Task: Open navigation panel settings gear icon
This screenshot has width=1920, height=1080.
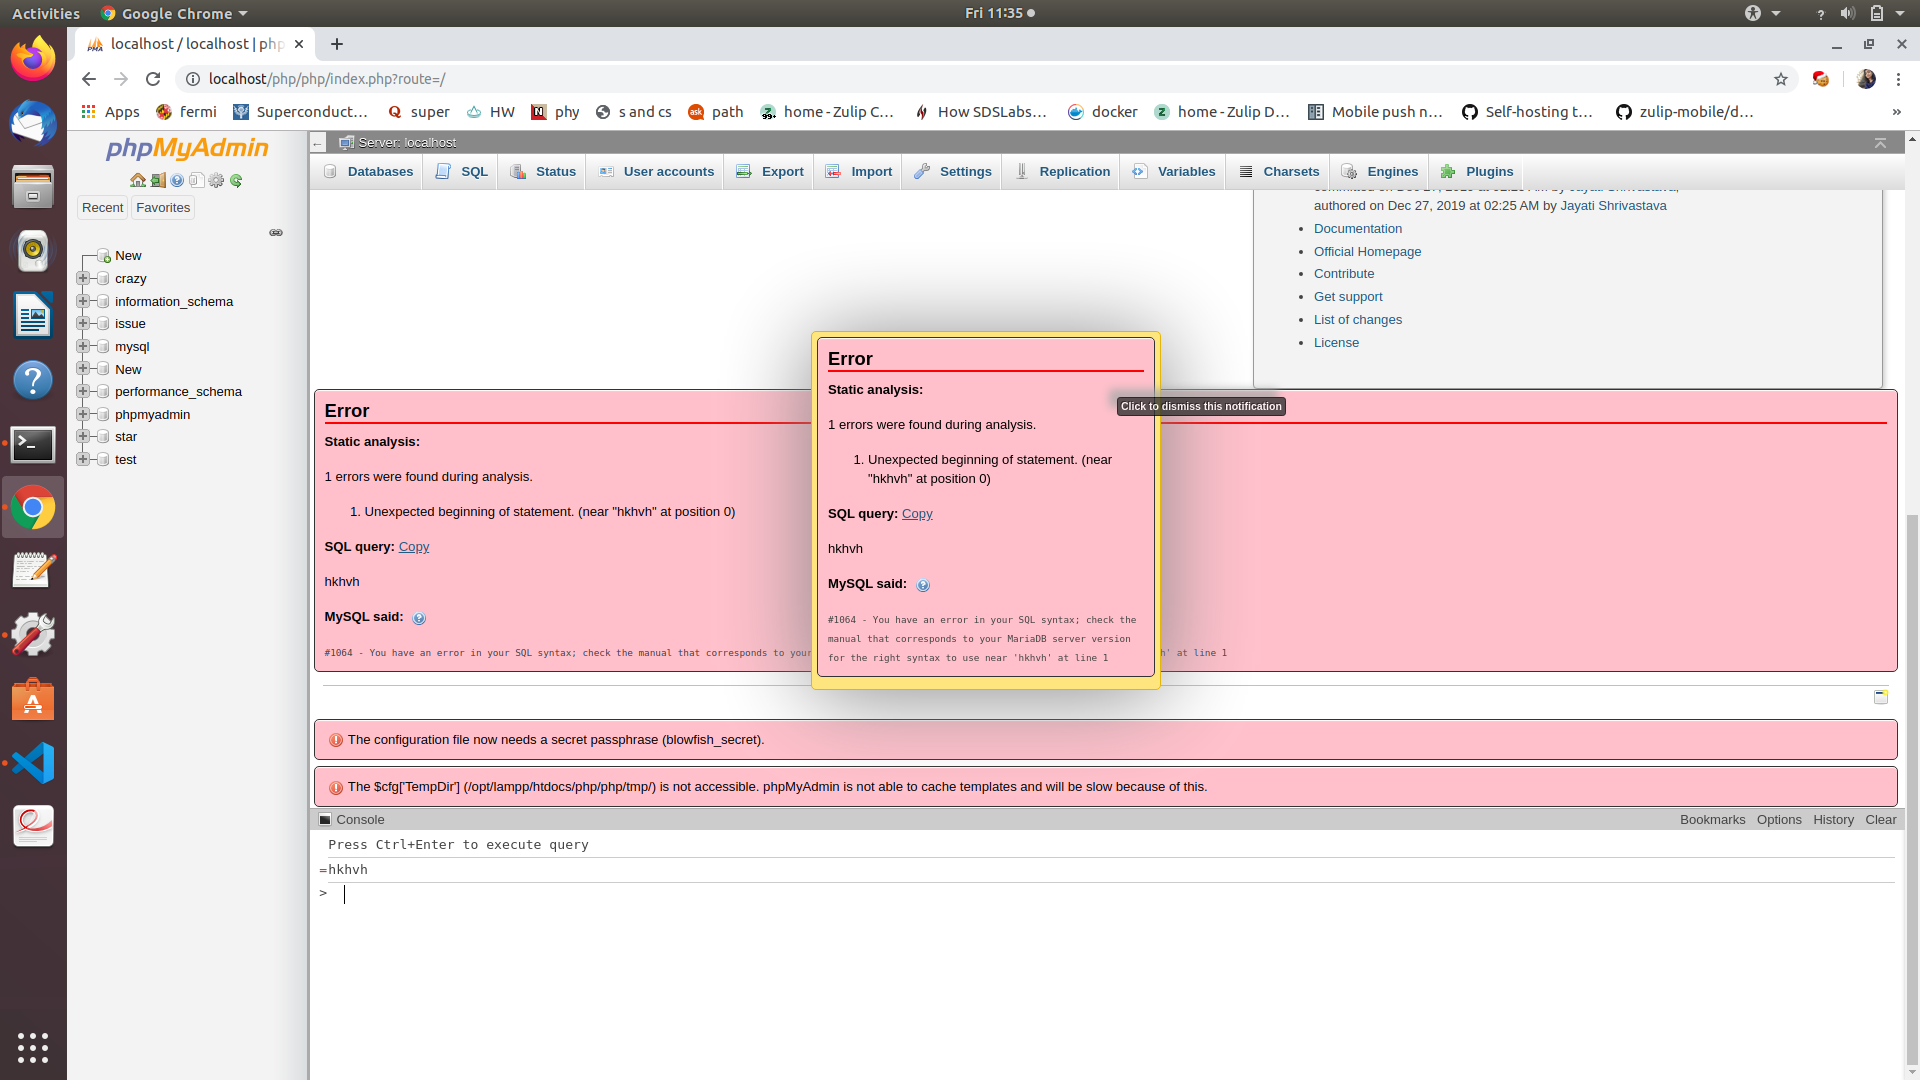Action: (x=216, y=181)
